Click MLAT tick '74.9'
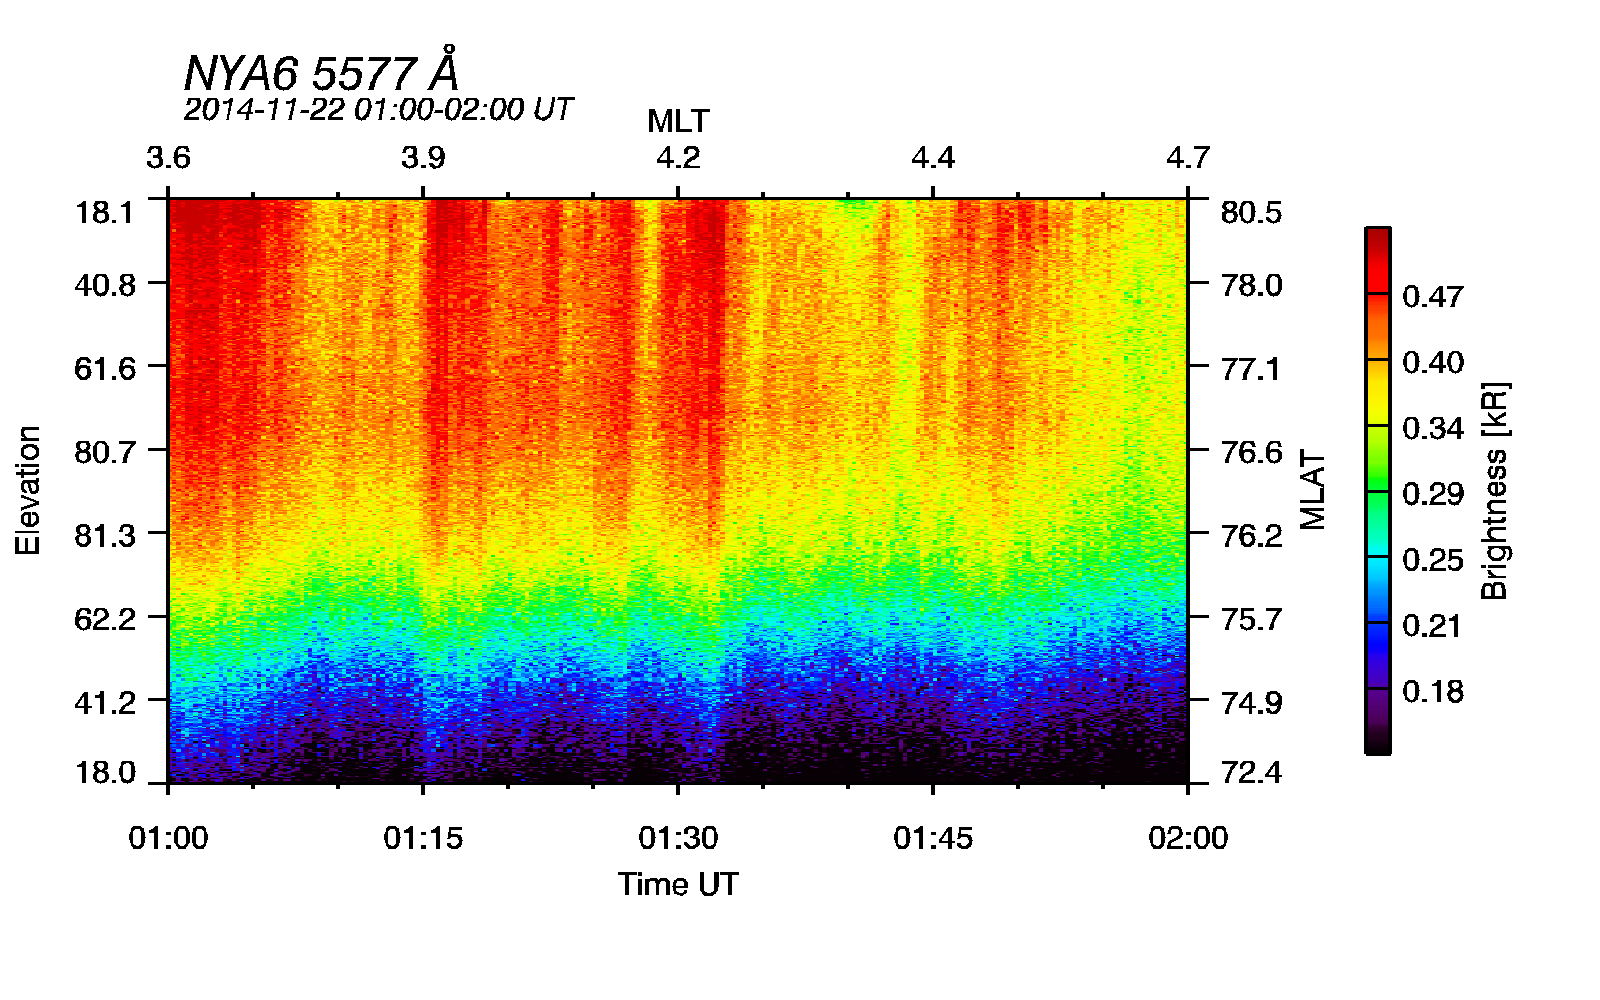This screenshot has height=1000, width=1600. click(1251, 703)
